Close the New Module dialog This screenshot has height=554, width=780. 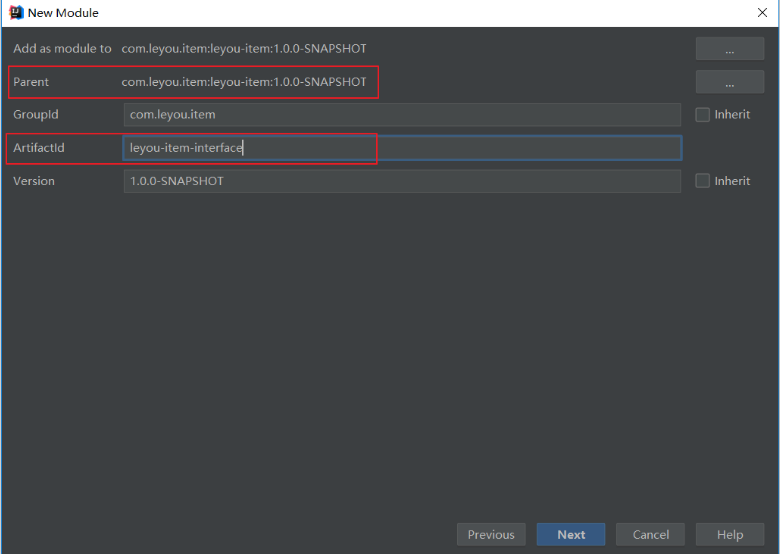point(762,12)
